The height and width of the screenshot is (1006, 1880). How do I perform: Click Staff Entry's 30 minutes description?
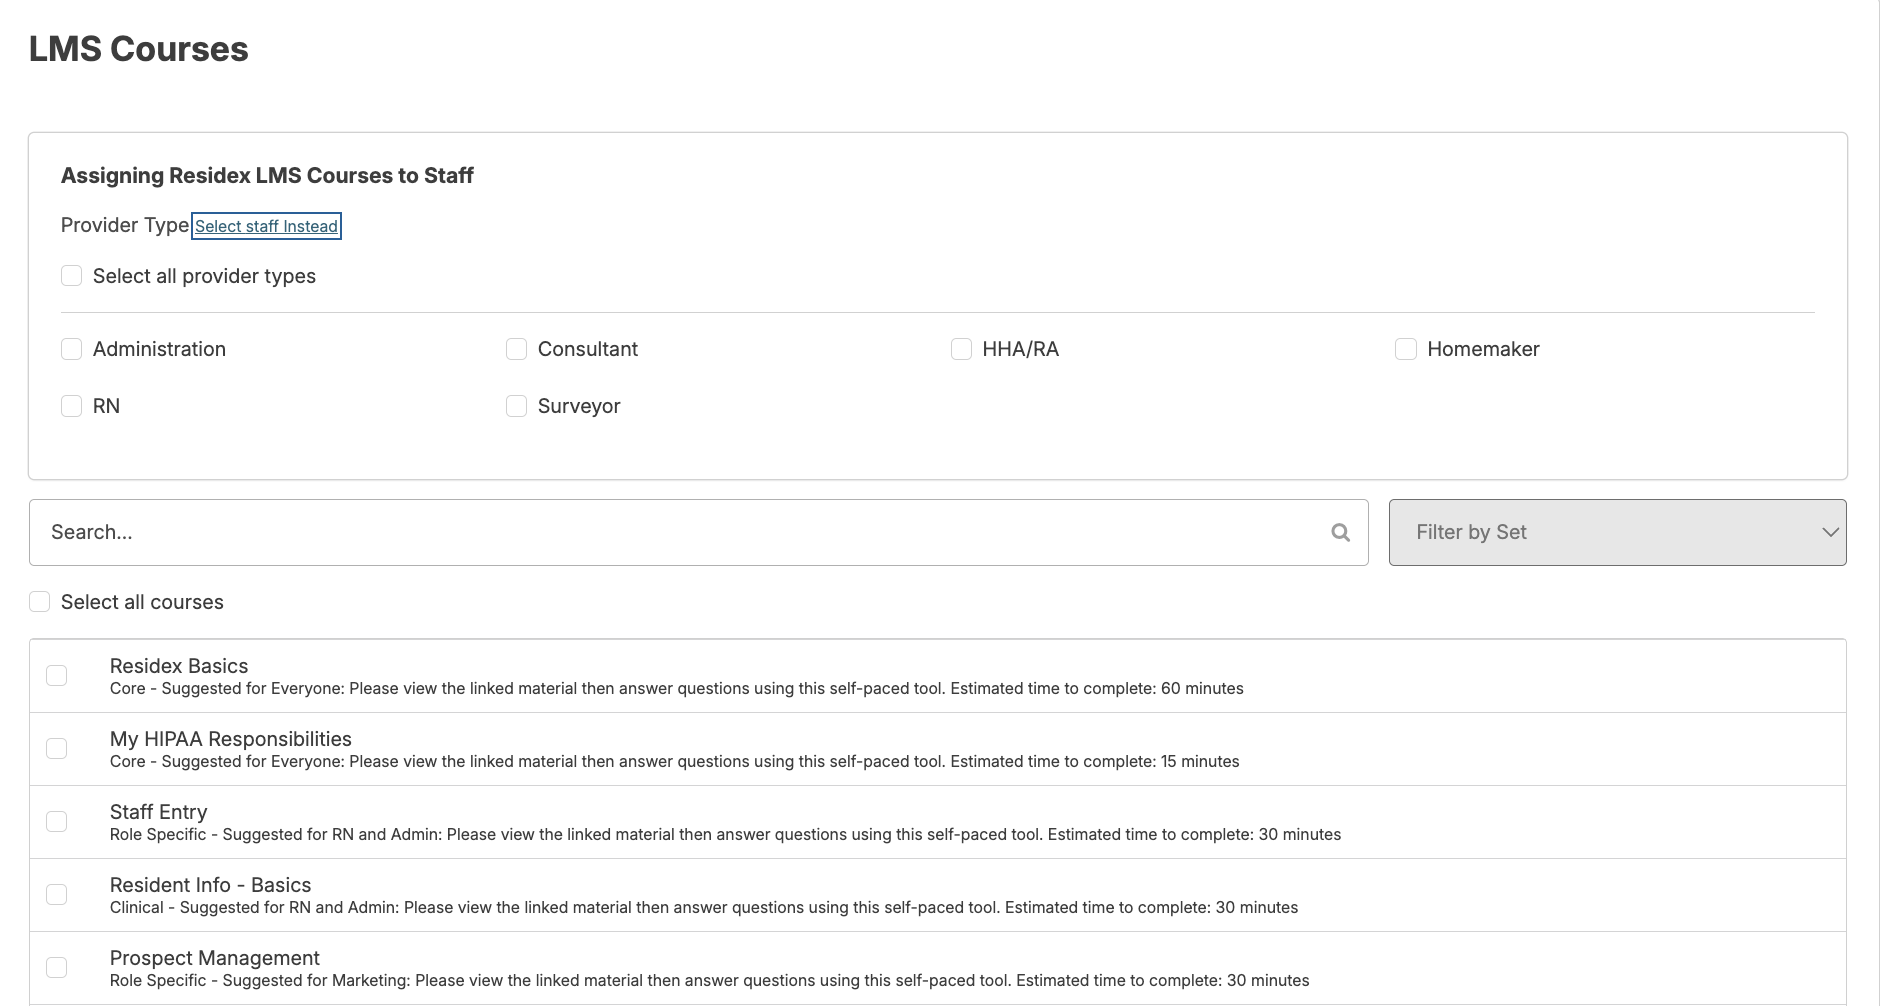725,835
